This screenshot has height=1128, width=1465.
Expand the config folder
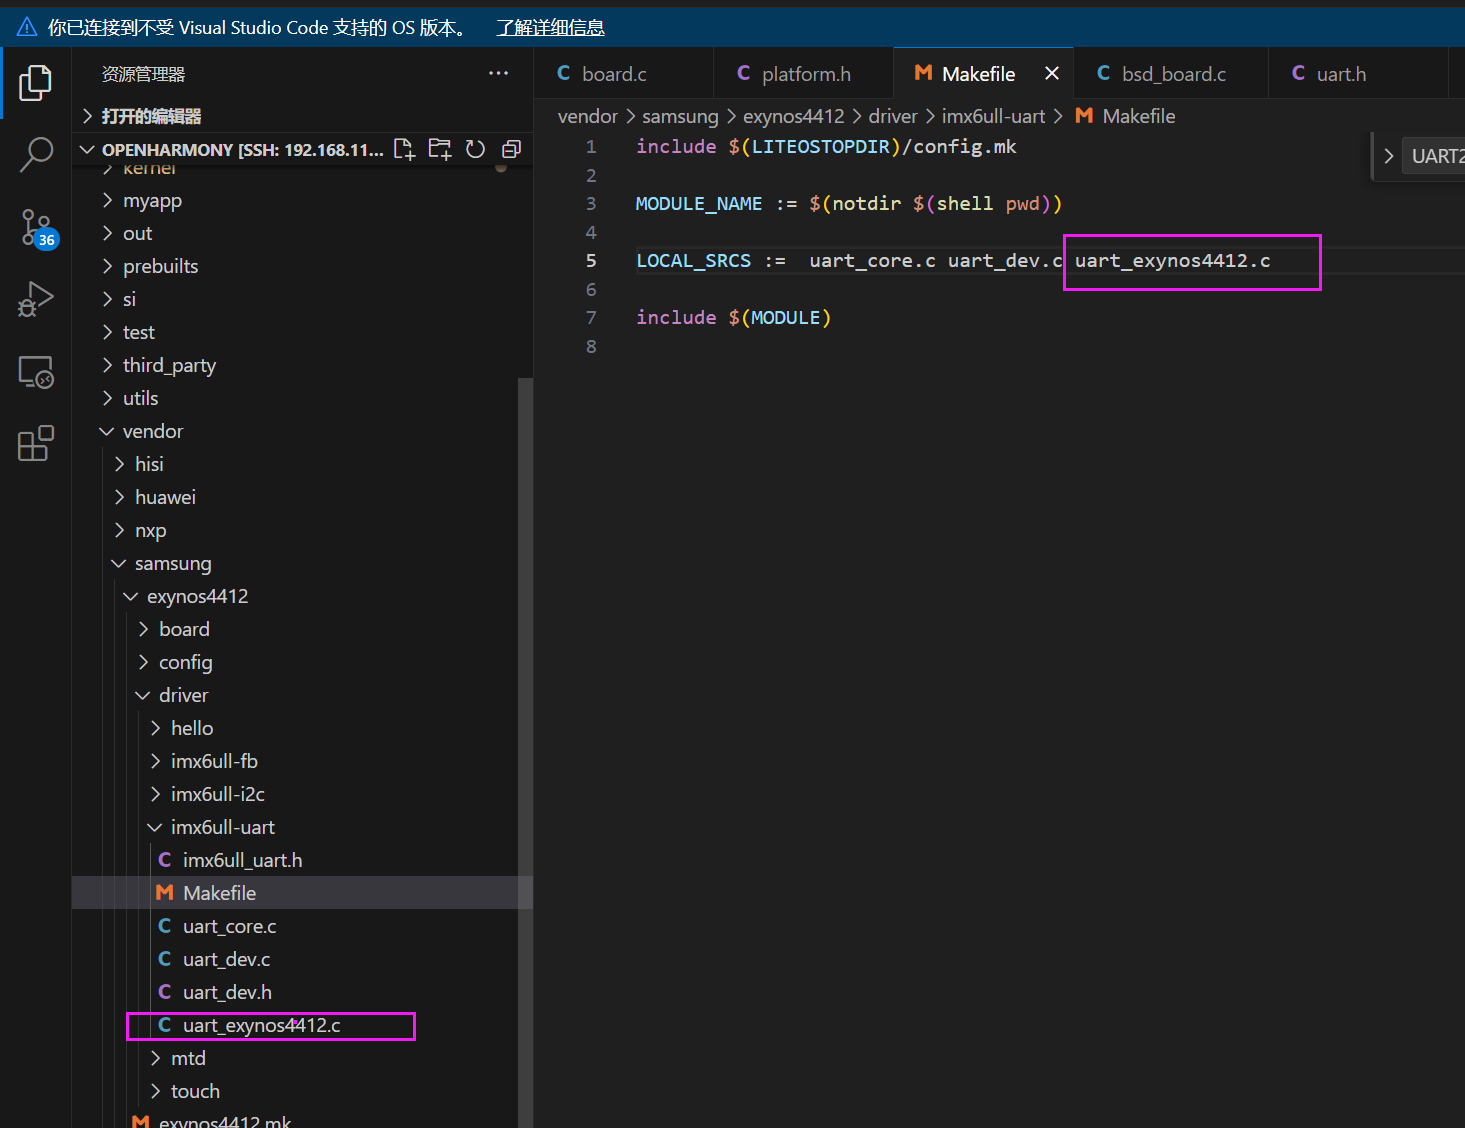302,662
